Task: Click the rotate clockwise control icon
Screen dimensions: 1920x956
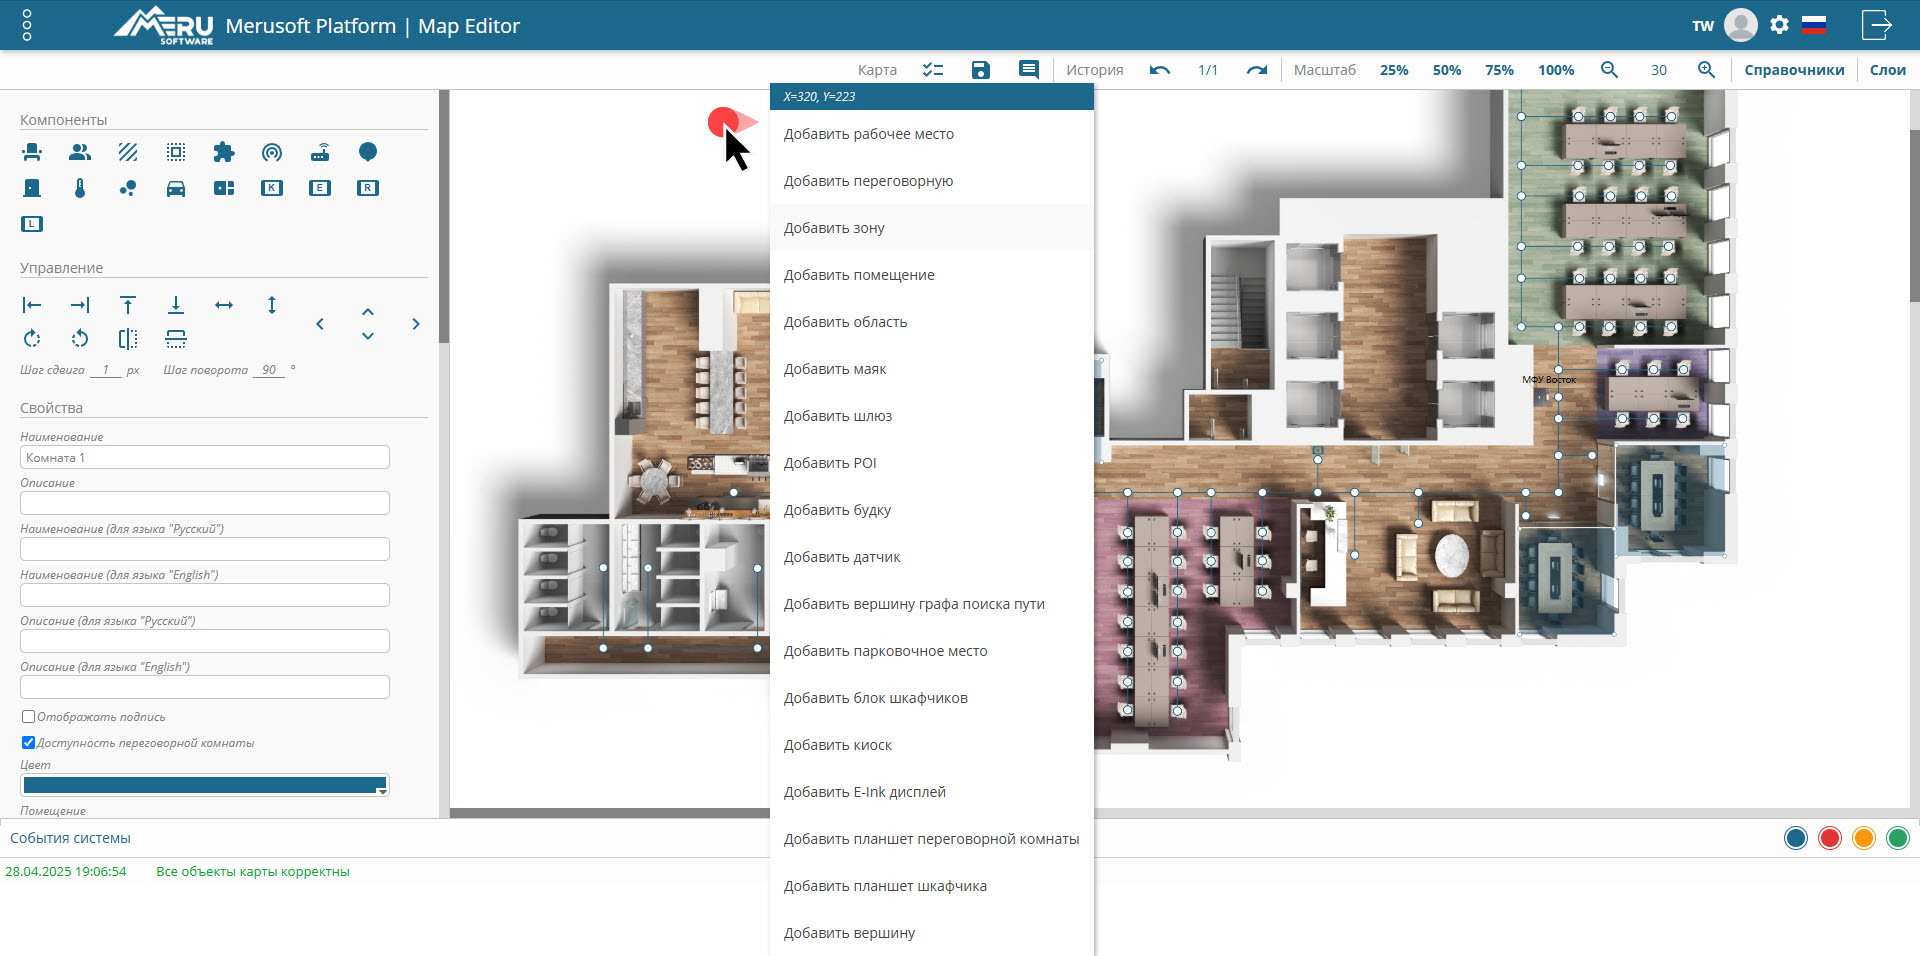Action: [32, 339]
